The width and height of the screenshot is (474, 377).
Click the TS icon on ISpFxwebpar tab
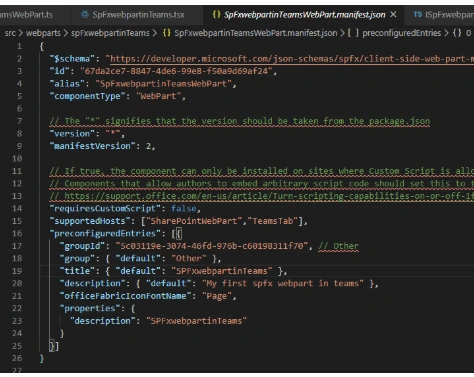(x=418, y=14)
